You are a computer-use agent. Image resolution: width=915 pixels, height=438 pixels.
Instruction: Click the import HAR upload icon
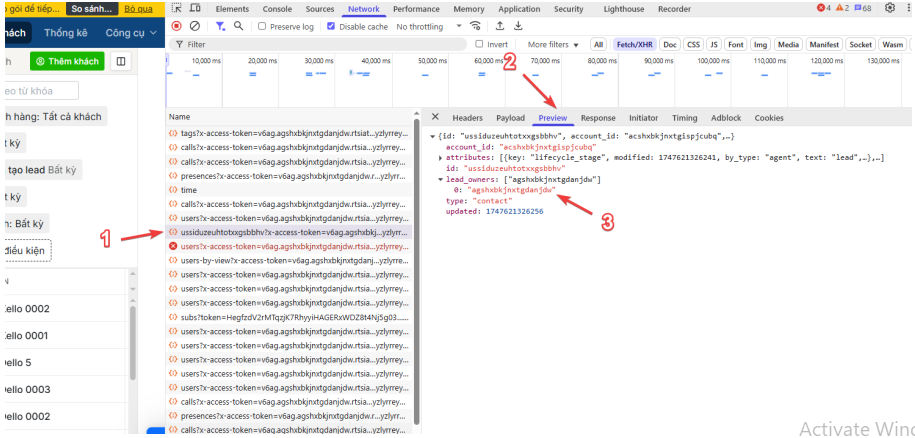(500, 26)
